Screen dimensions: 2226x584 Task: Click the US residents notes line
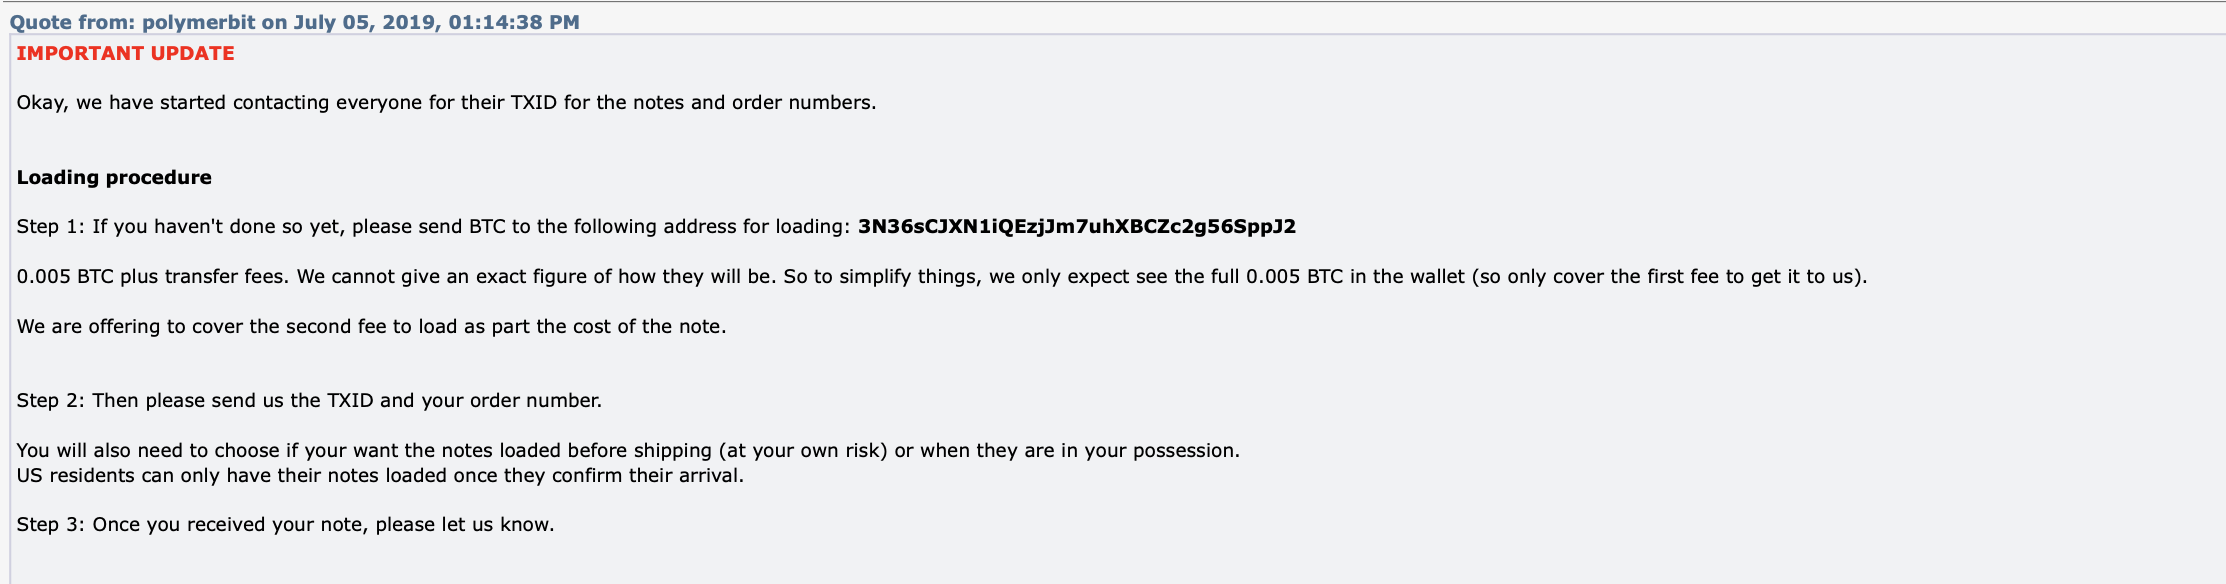380,476
